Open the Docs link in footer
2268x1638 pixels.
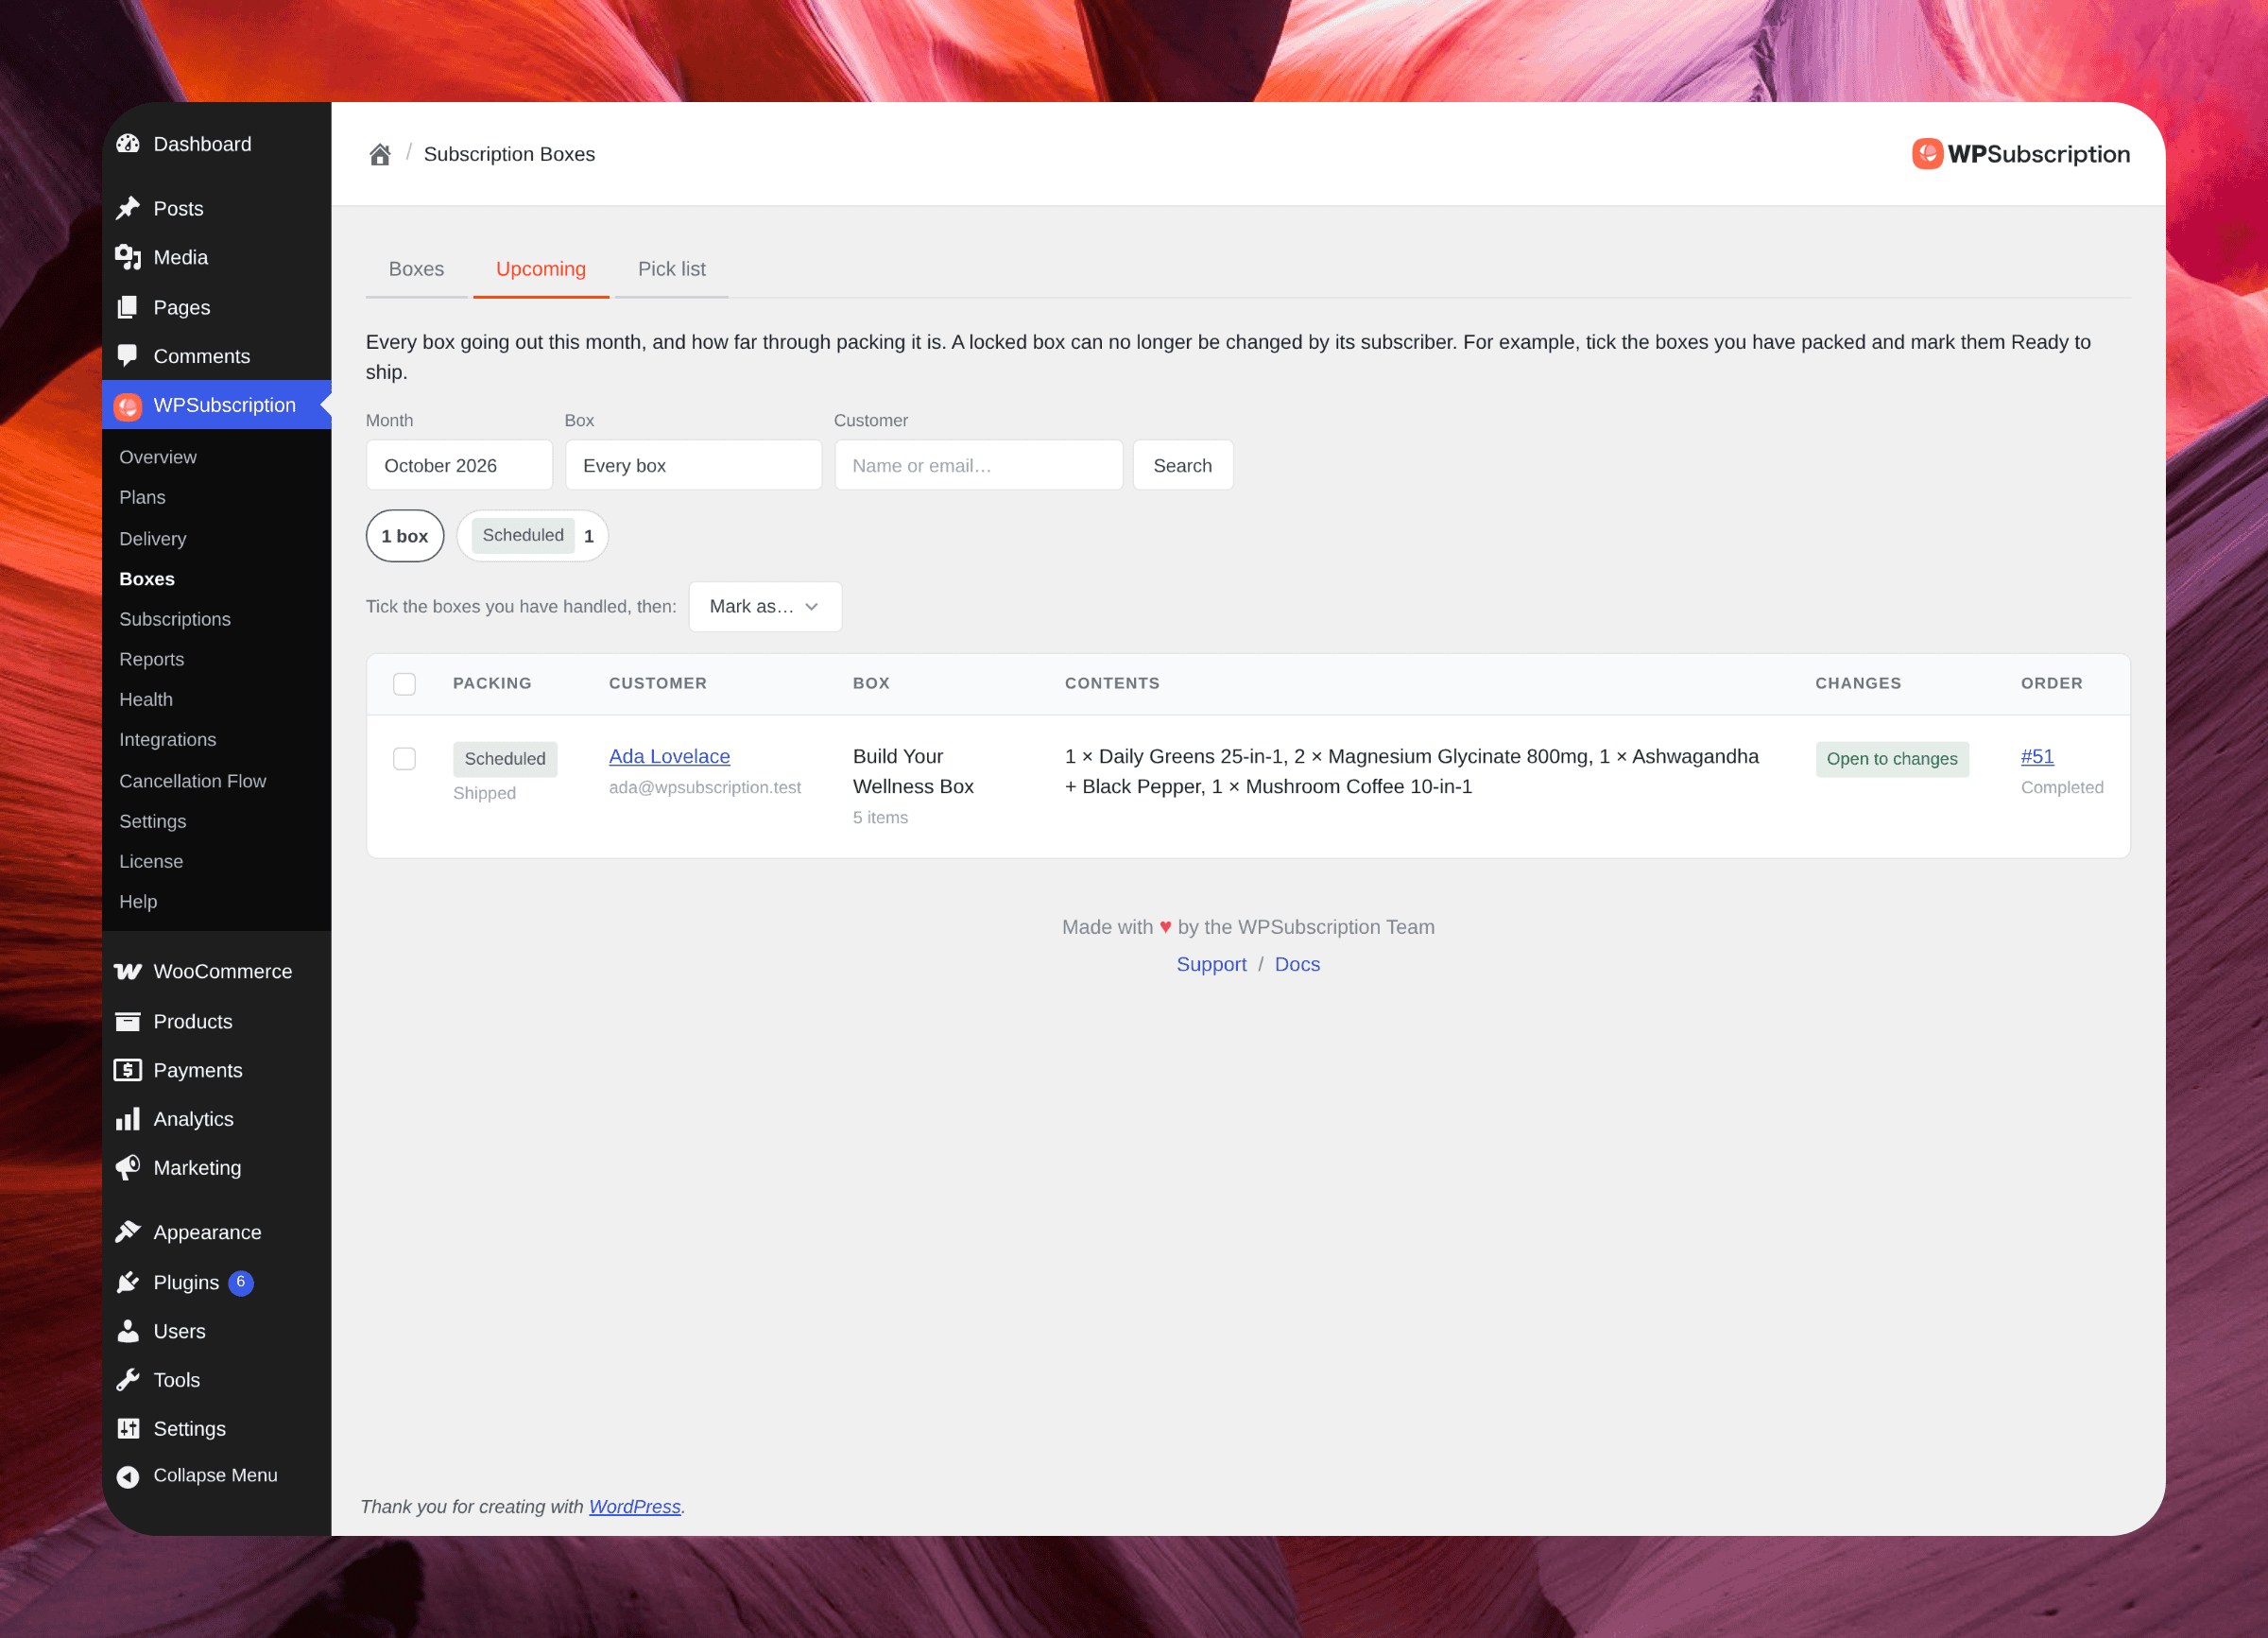tap(1297, 964)
